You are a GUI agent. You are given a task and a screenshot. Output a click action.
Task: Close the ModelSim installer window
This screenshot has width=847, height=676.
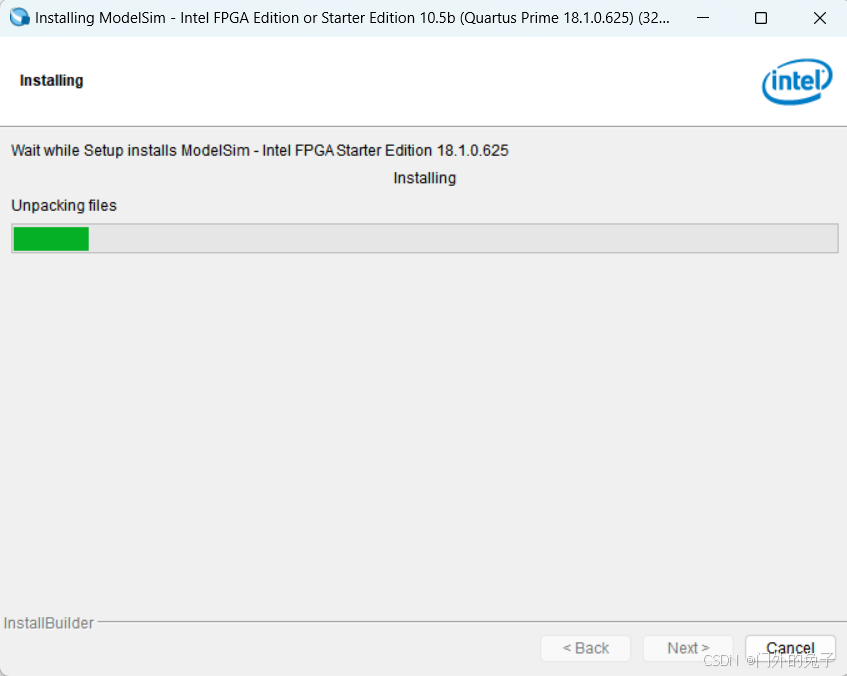(x=819, y=18)
